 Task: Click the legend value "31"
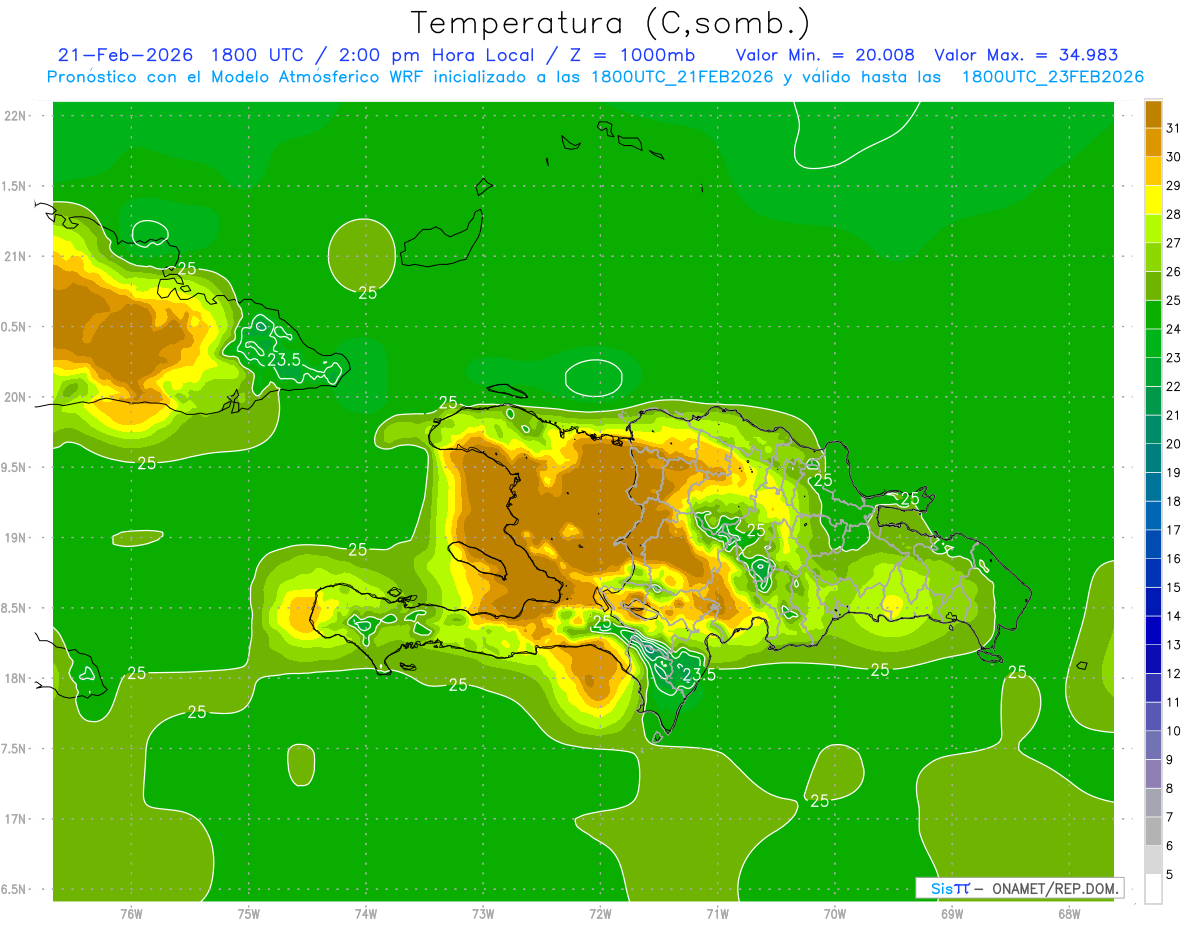[x=1174, y=128]
